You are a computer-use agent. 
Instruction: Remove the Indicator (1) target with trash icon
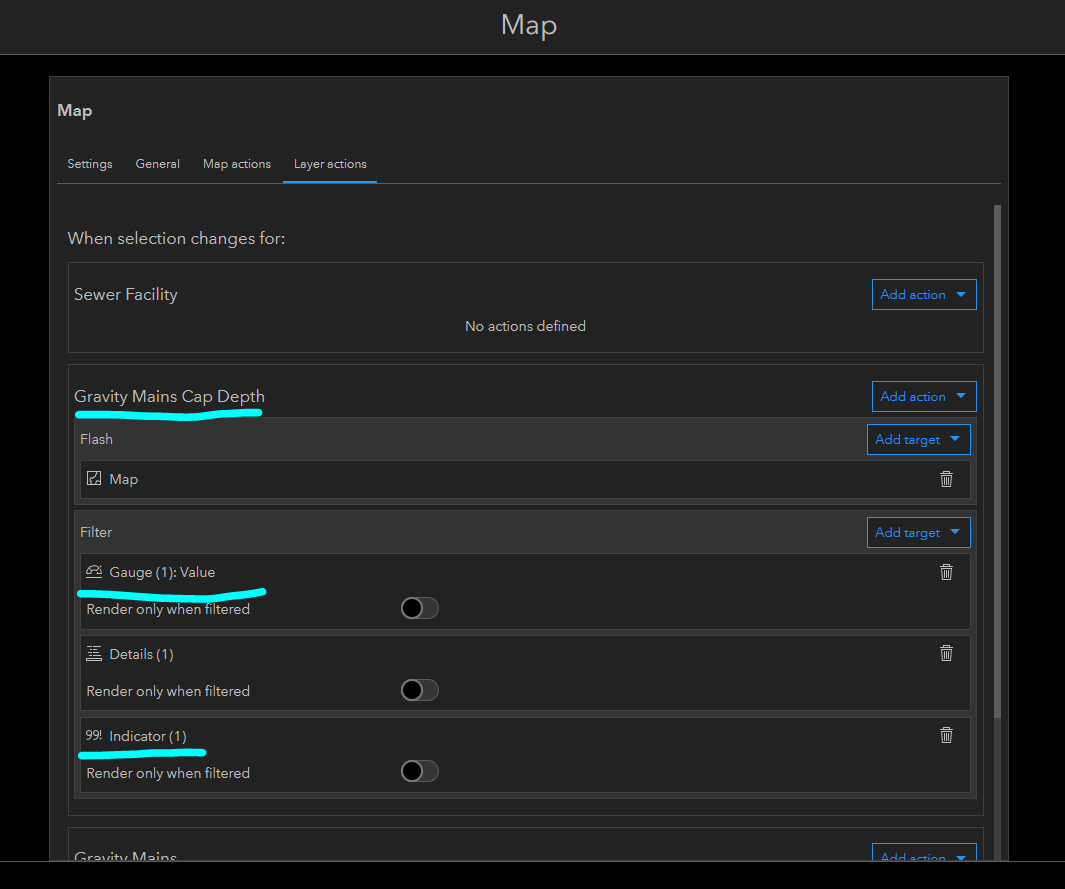tap(946, 735)
